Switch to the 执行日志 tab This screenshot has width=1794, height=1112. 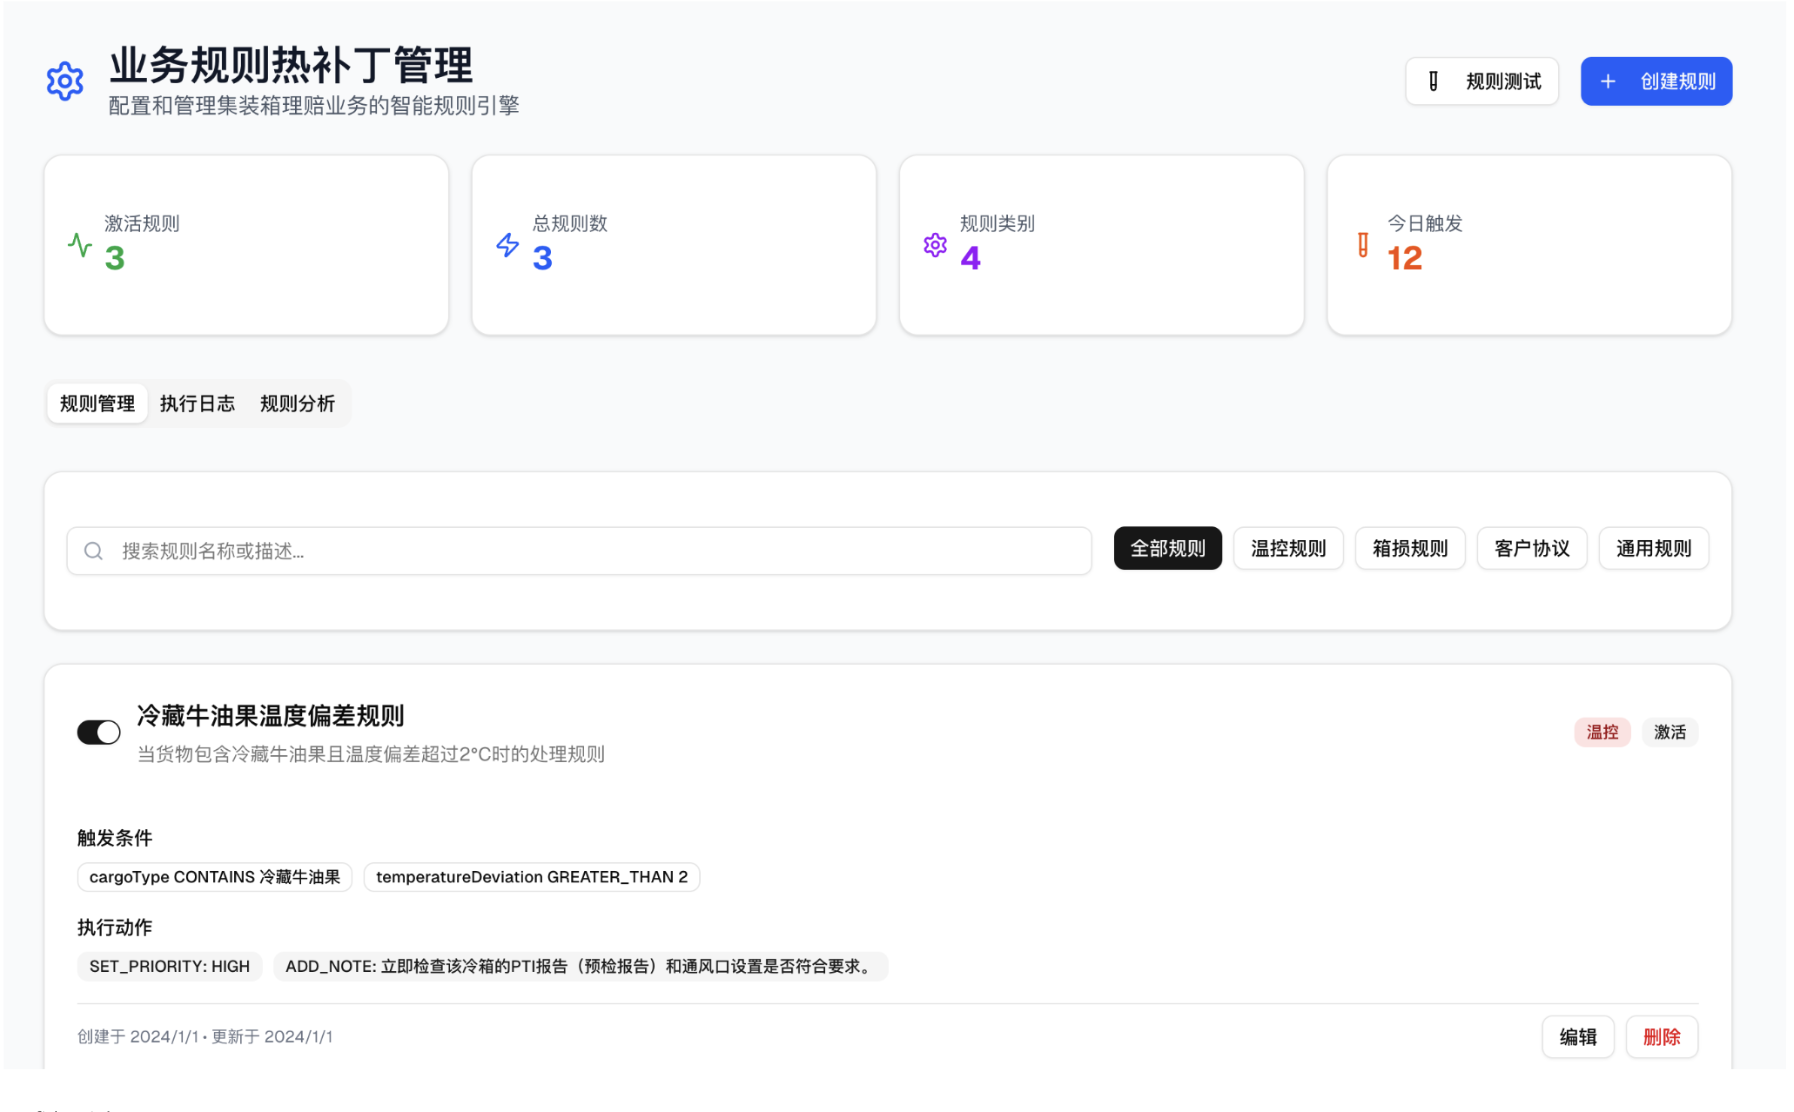(197, 404)
